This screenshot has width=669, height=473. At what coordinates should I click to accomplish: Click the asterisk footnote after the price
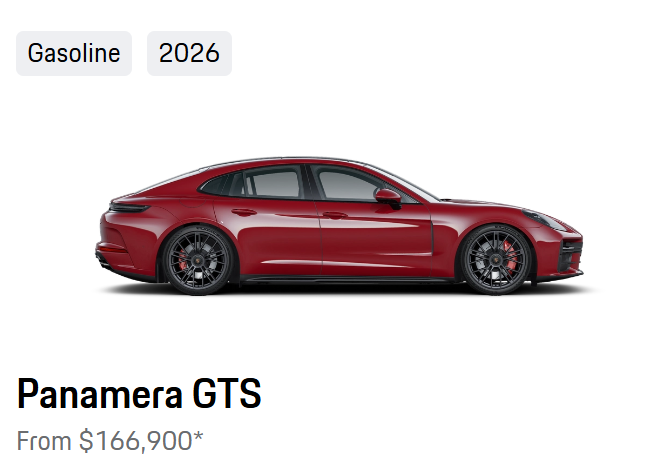[x=198, y=437]
